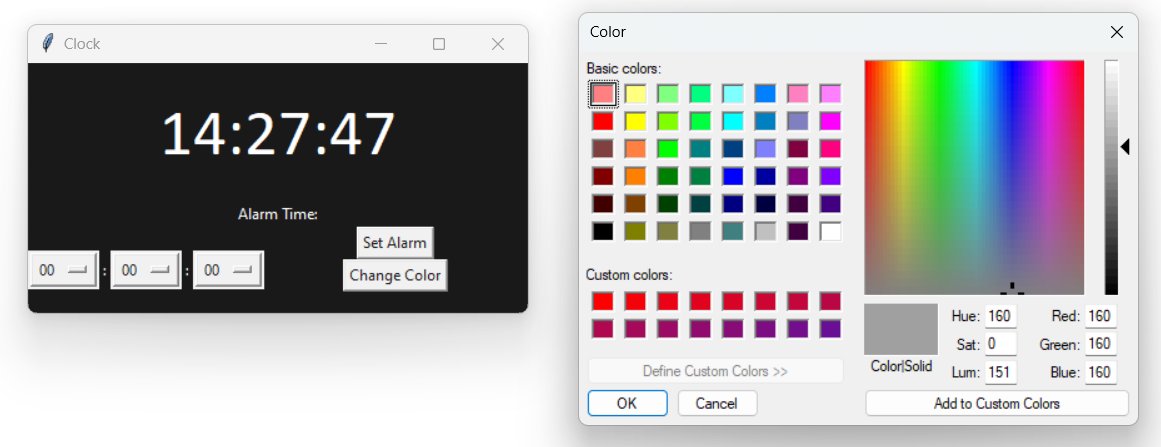Select the silver basic color swatch
Image resolution: width=1161 pixels, height=447 pixels.
(x=766, y=232)
